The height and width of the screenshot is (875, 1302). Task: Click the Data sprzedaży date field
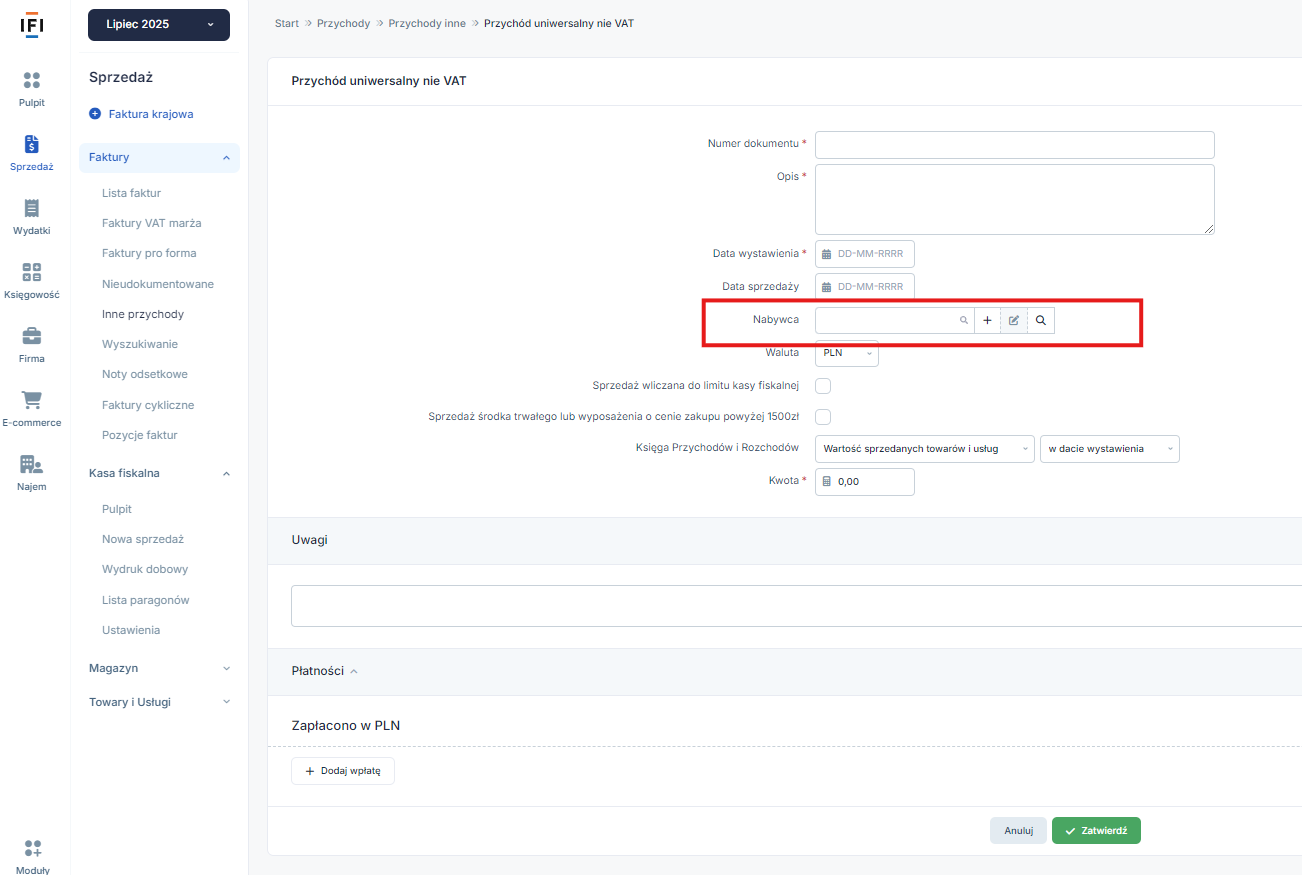click(865, 287)
